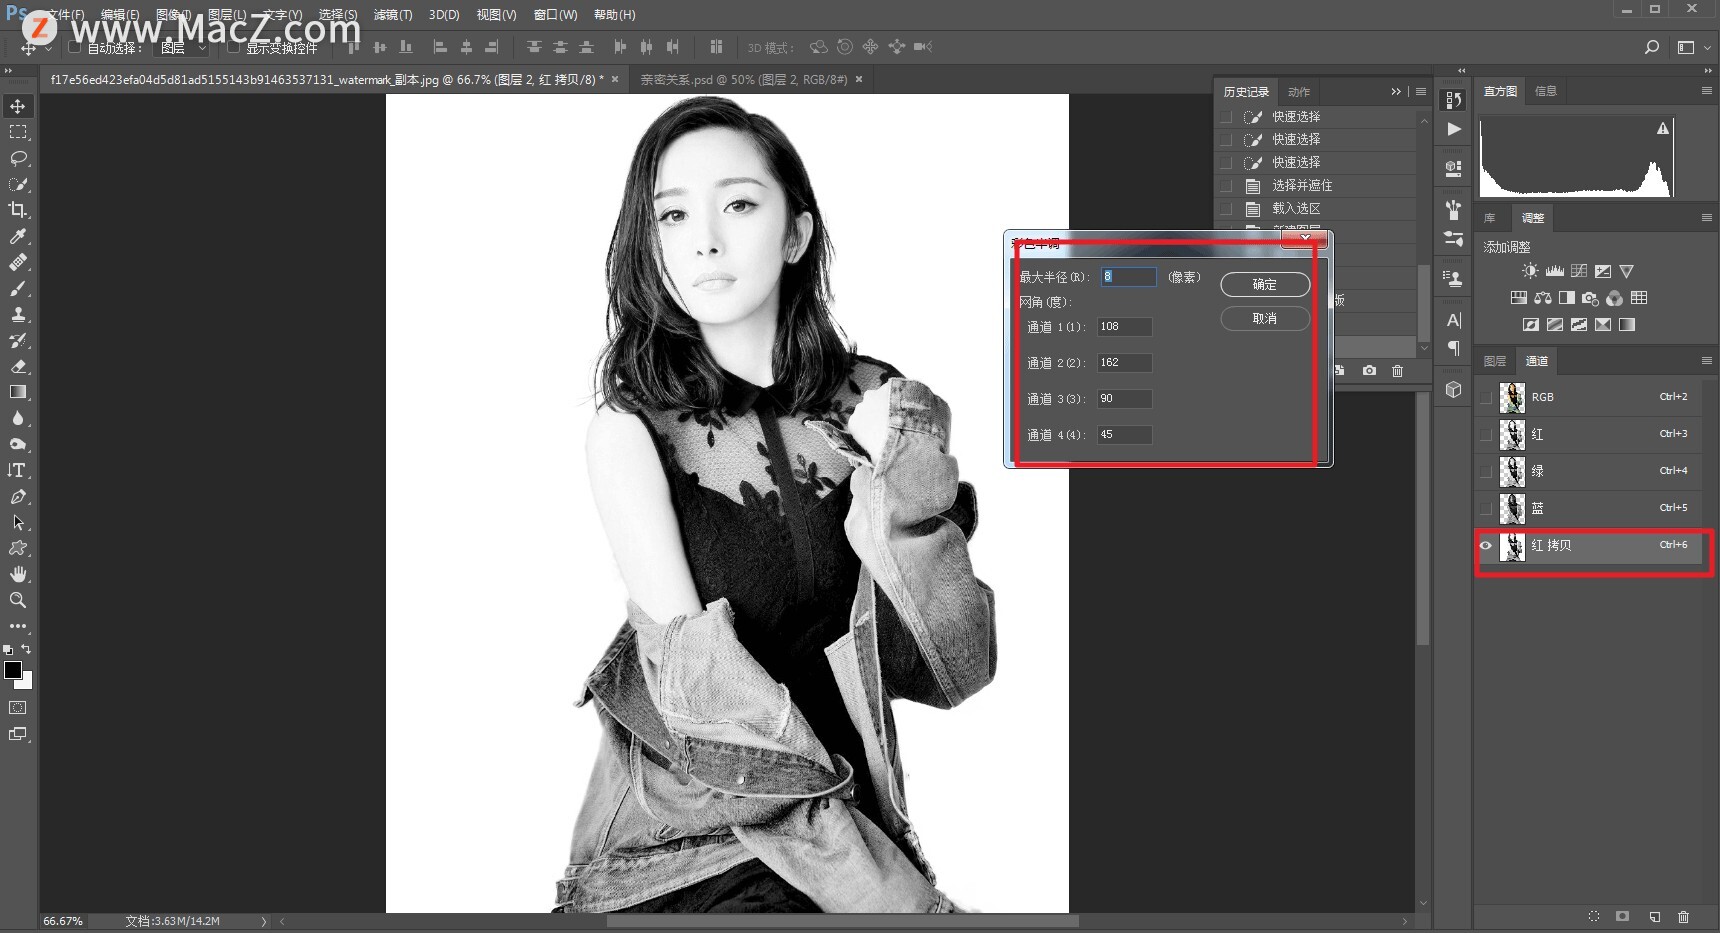Image resolution: width=1720 pixels, height=933 pixels.
Task: Open History panel flyout menu
Action: coord(1421,91)
